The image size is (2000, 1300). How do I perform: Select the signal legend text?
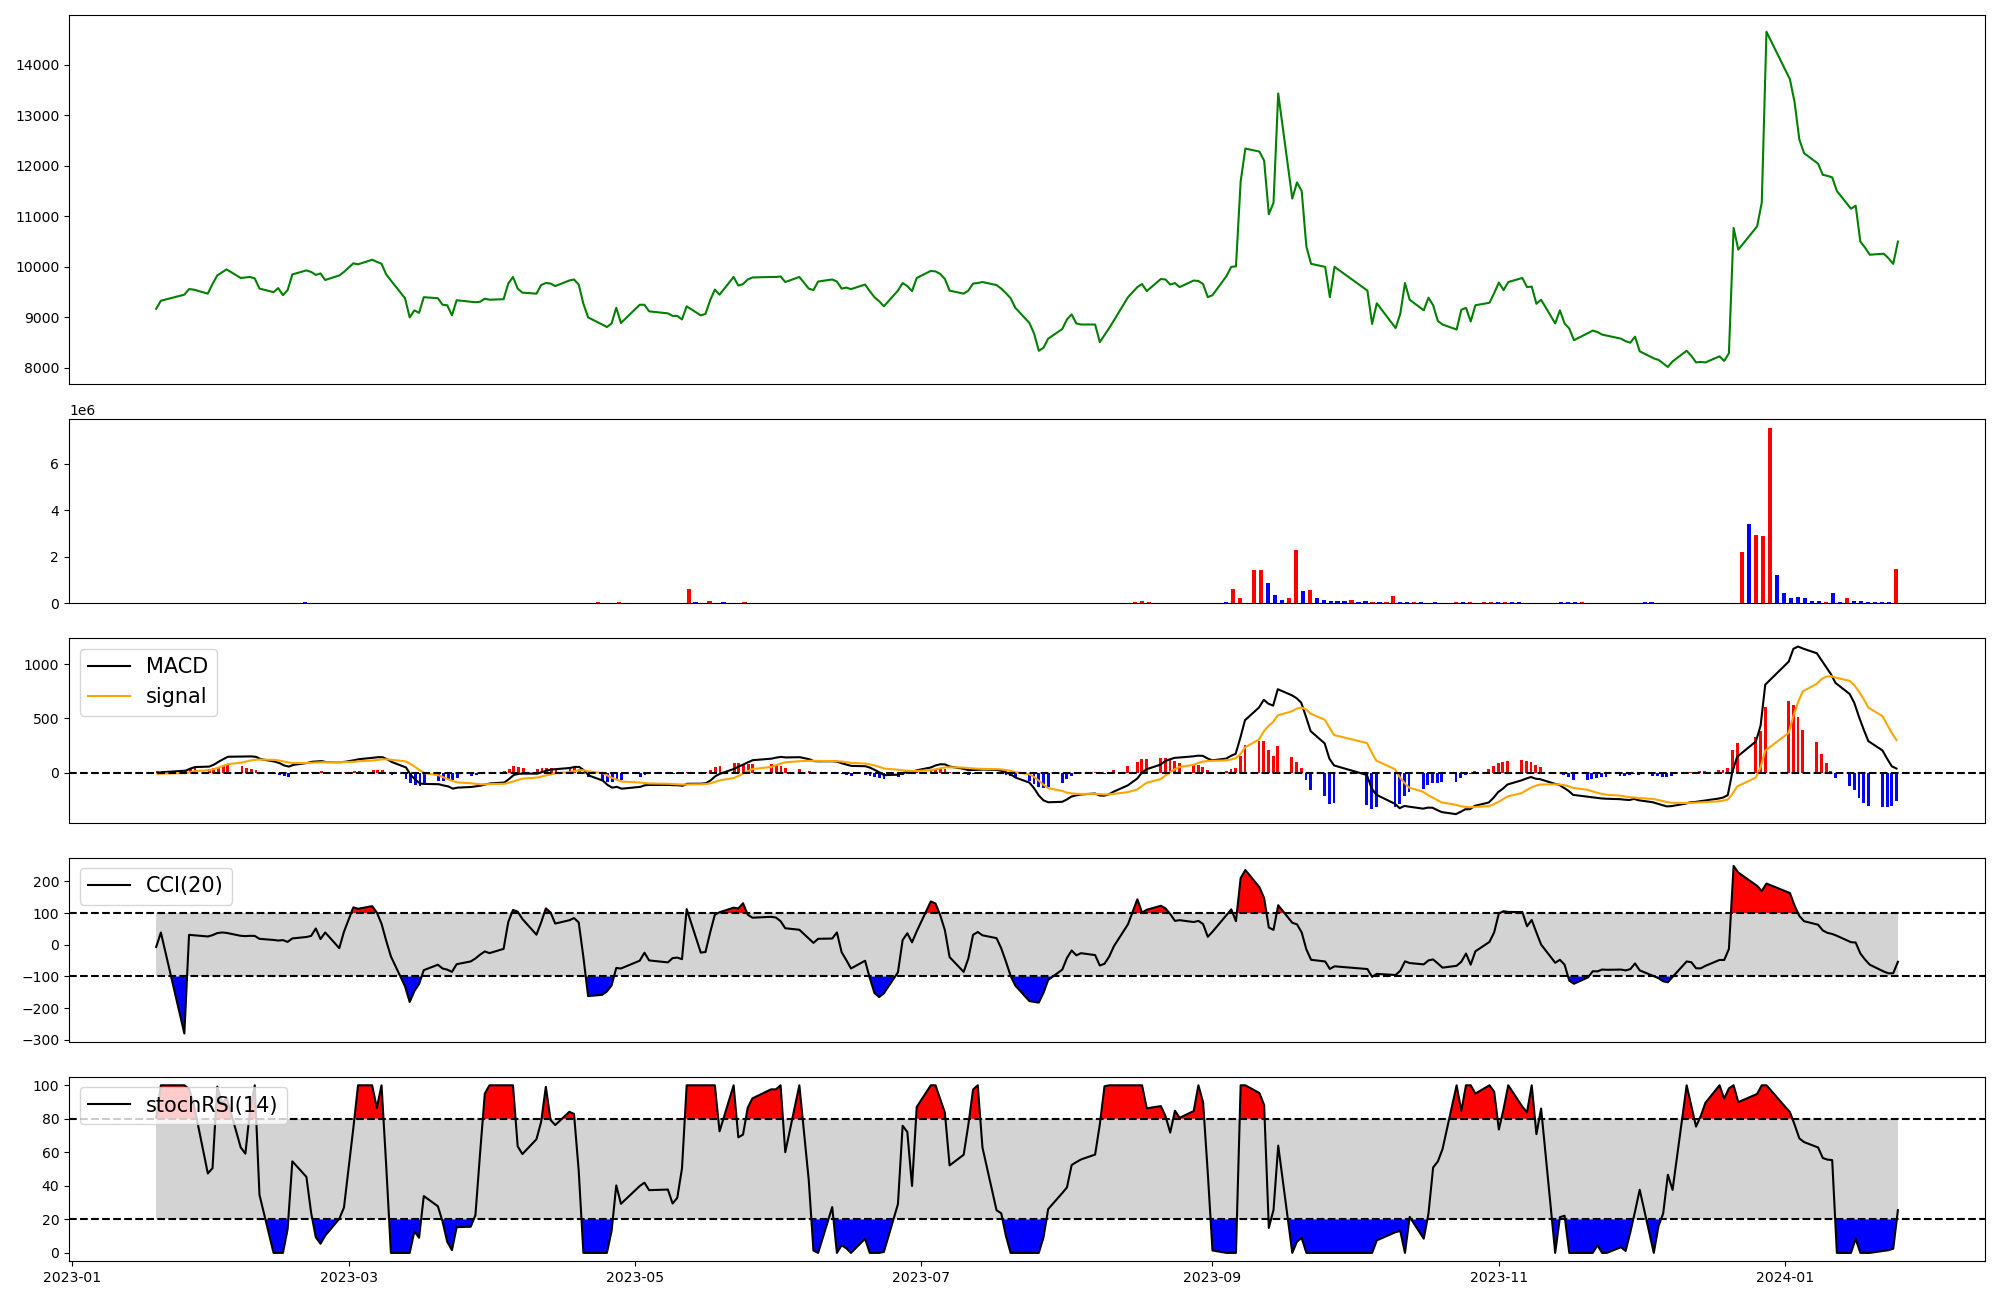click(175, 696)
